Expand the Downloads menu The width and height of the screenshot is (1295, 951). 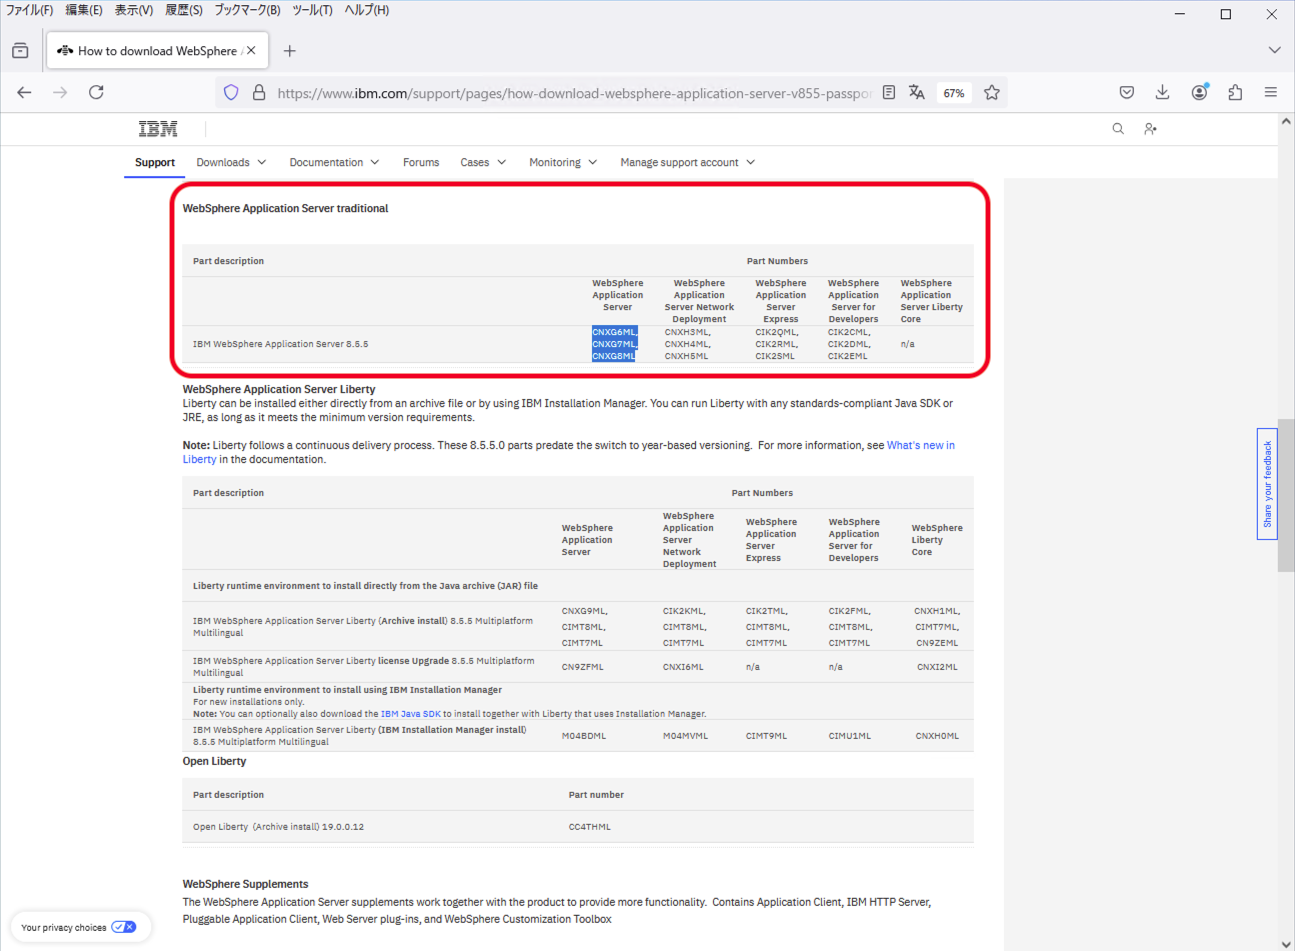click(231, 162)
